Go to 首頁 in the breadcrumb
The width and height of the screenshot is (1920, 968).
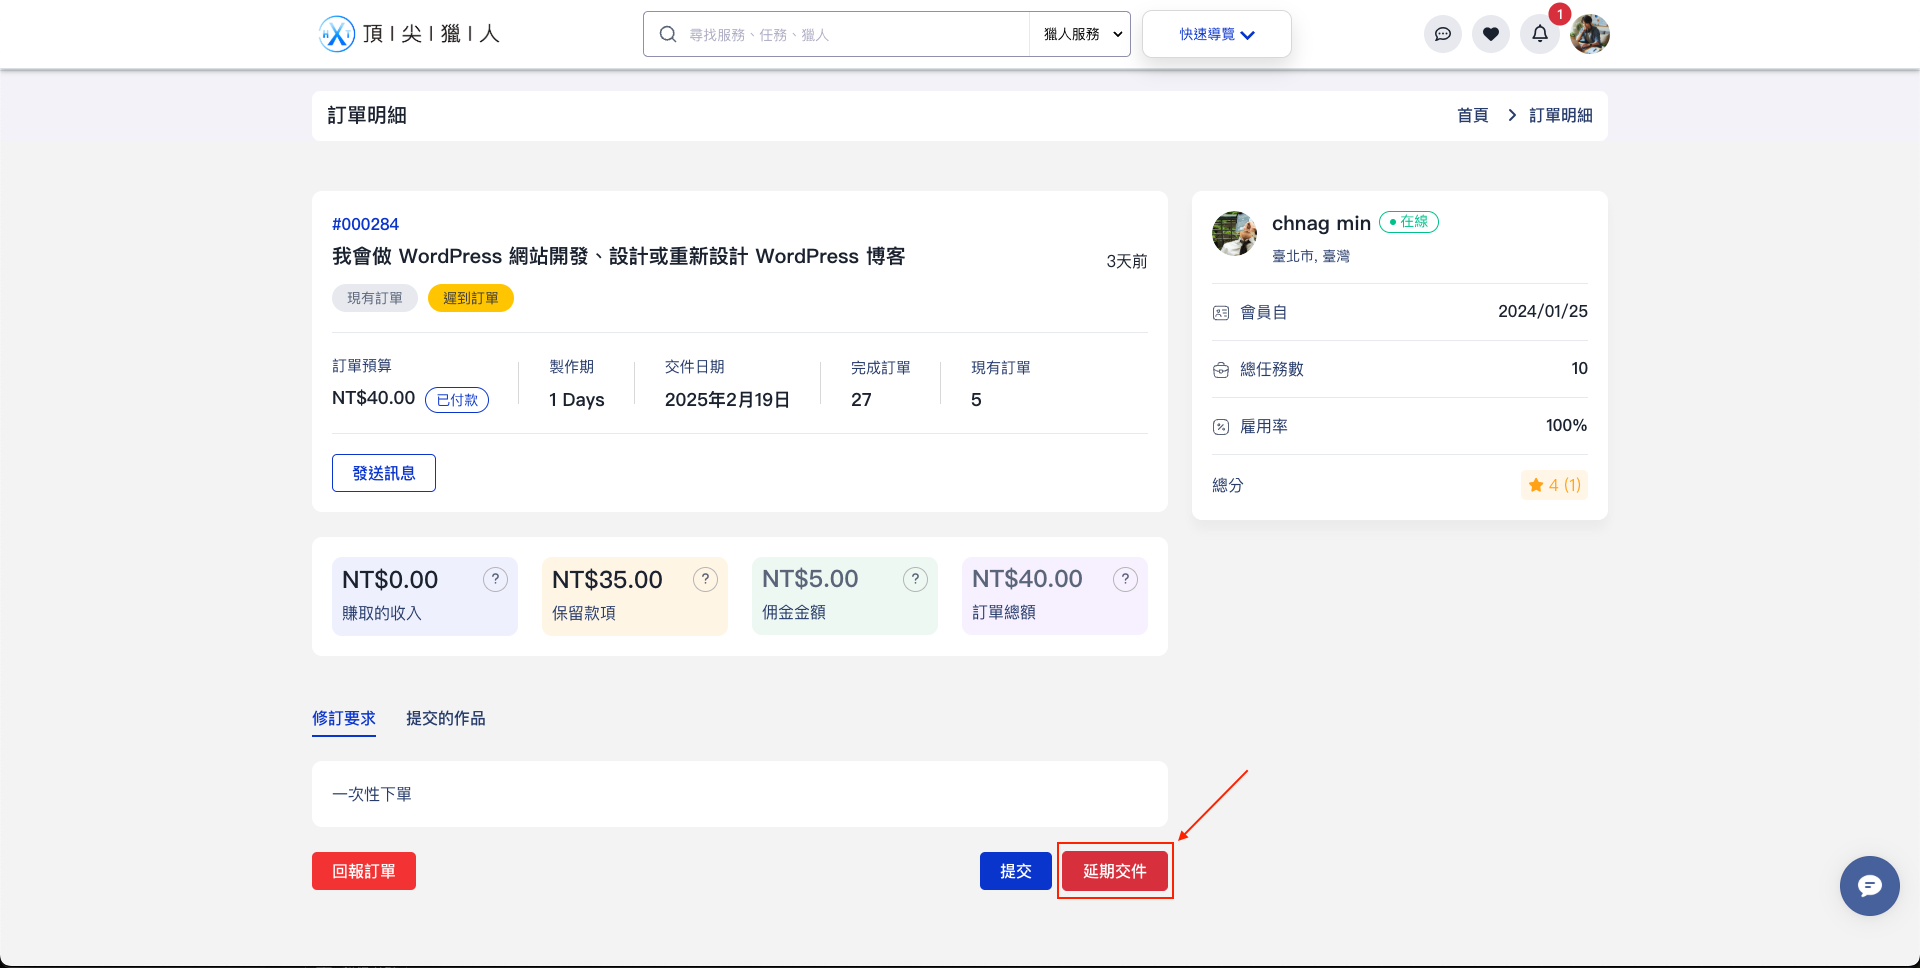coord(1472,116)
